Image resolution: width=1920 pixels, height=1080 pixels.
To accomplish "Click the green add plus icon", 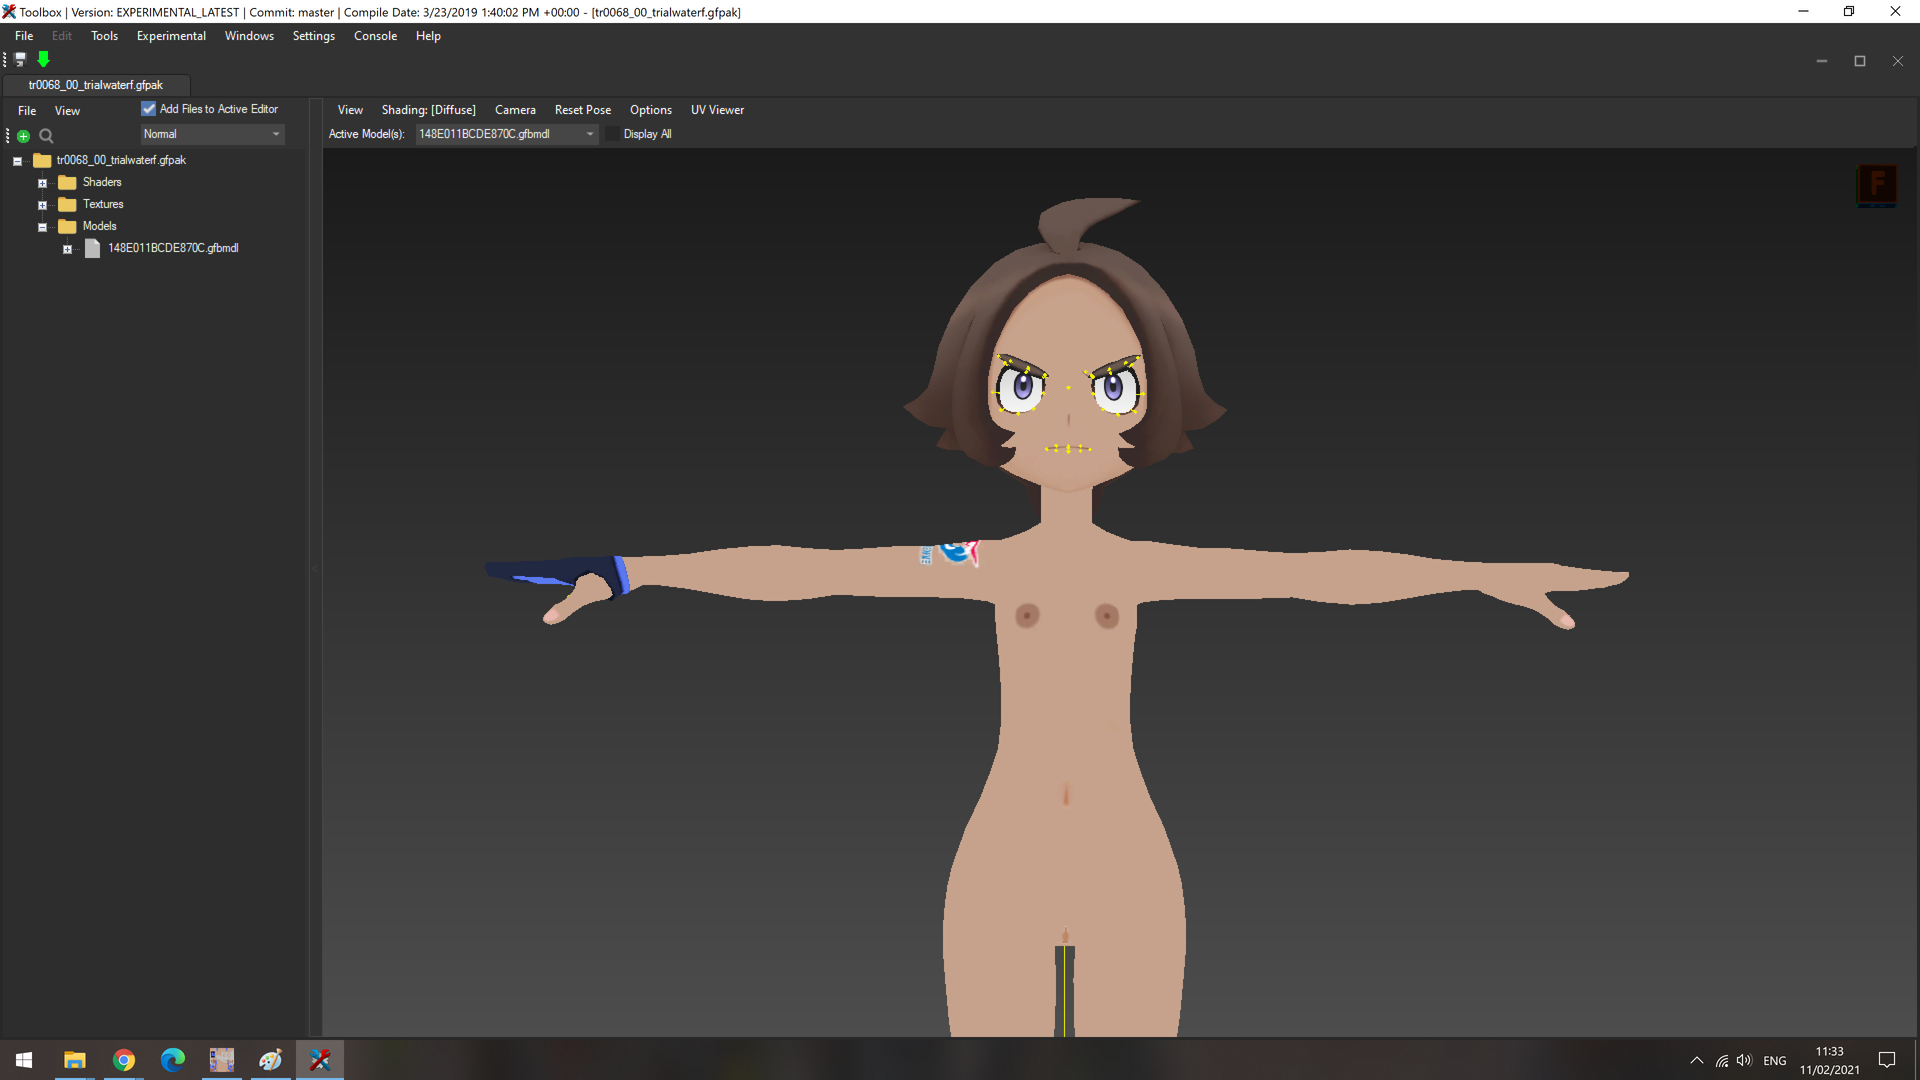I will coord(23,136).
